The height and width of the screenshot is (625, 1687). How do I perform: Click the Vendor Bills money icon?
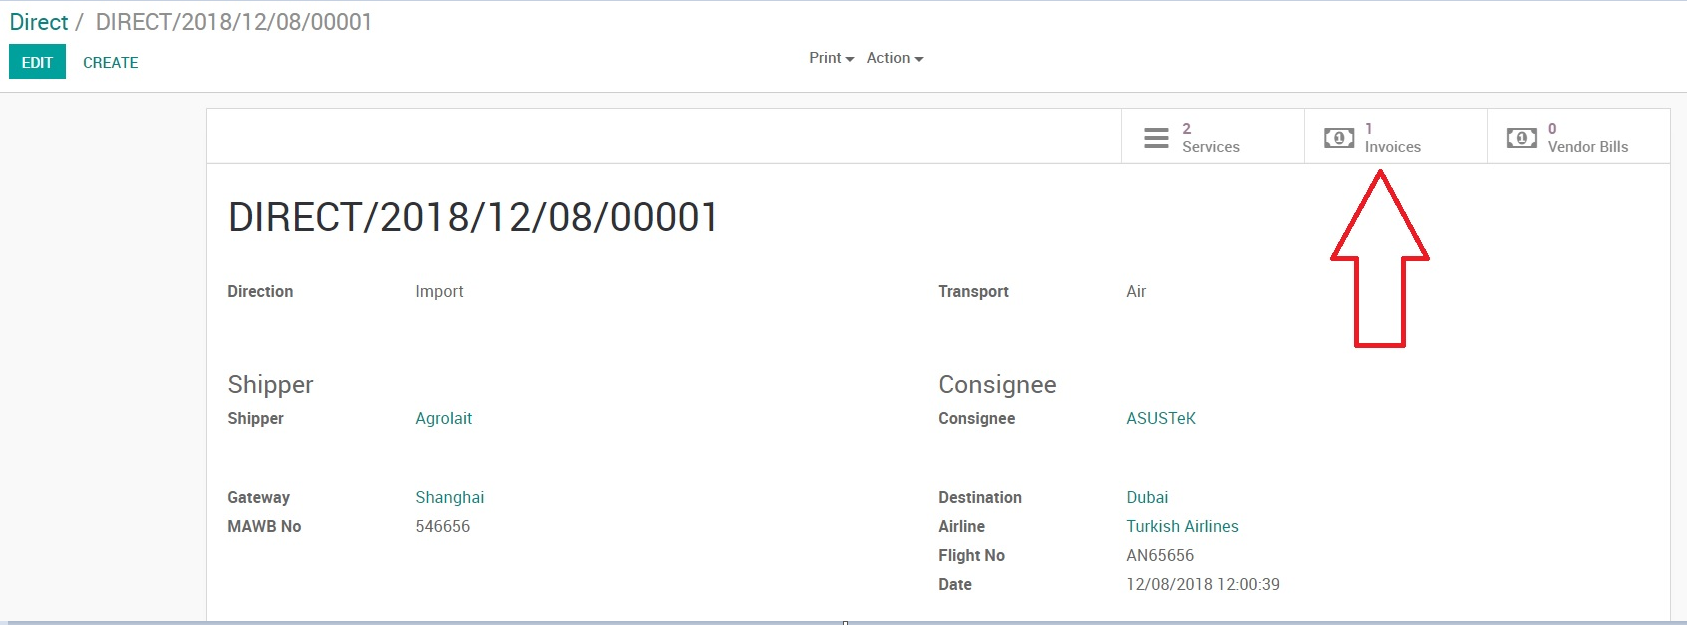point(1522,138)
